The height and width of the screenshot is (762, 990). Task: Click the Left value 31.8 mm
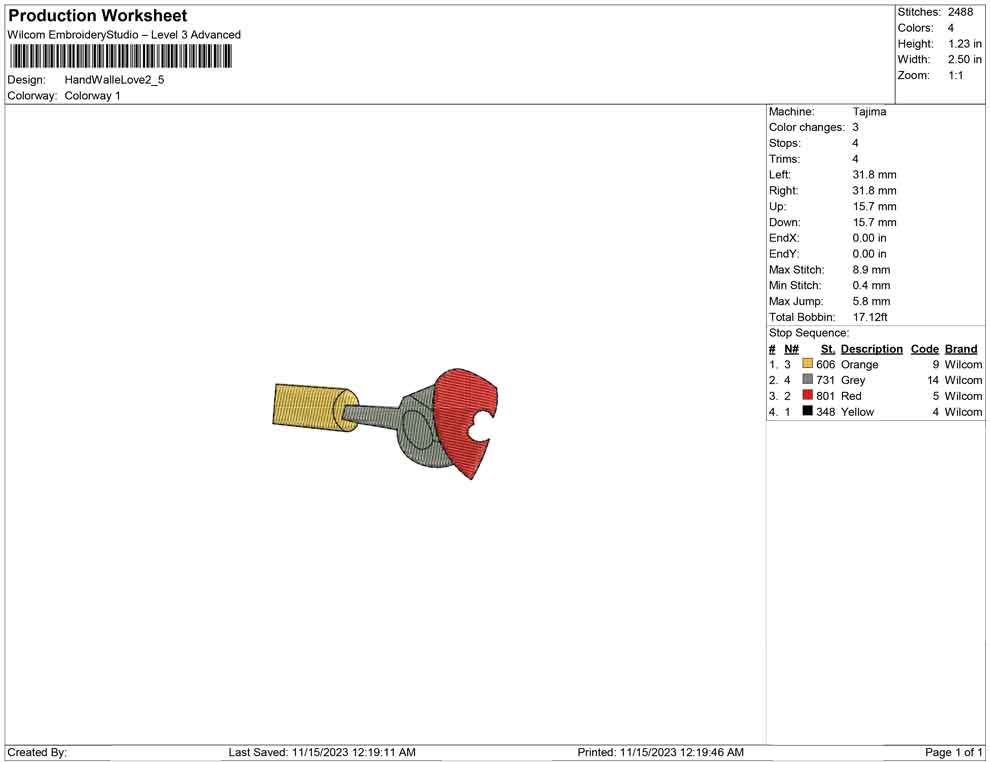(x=874, y=175)
